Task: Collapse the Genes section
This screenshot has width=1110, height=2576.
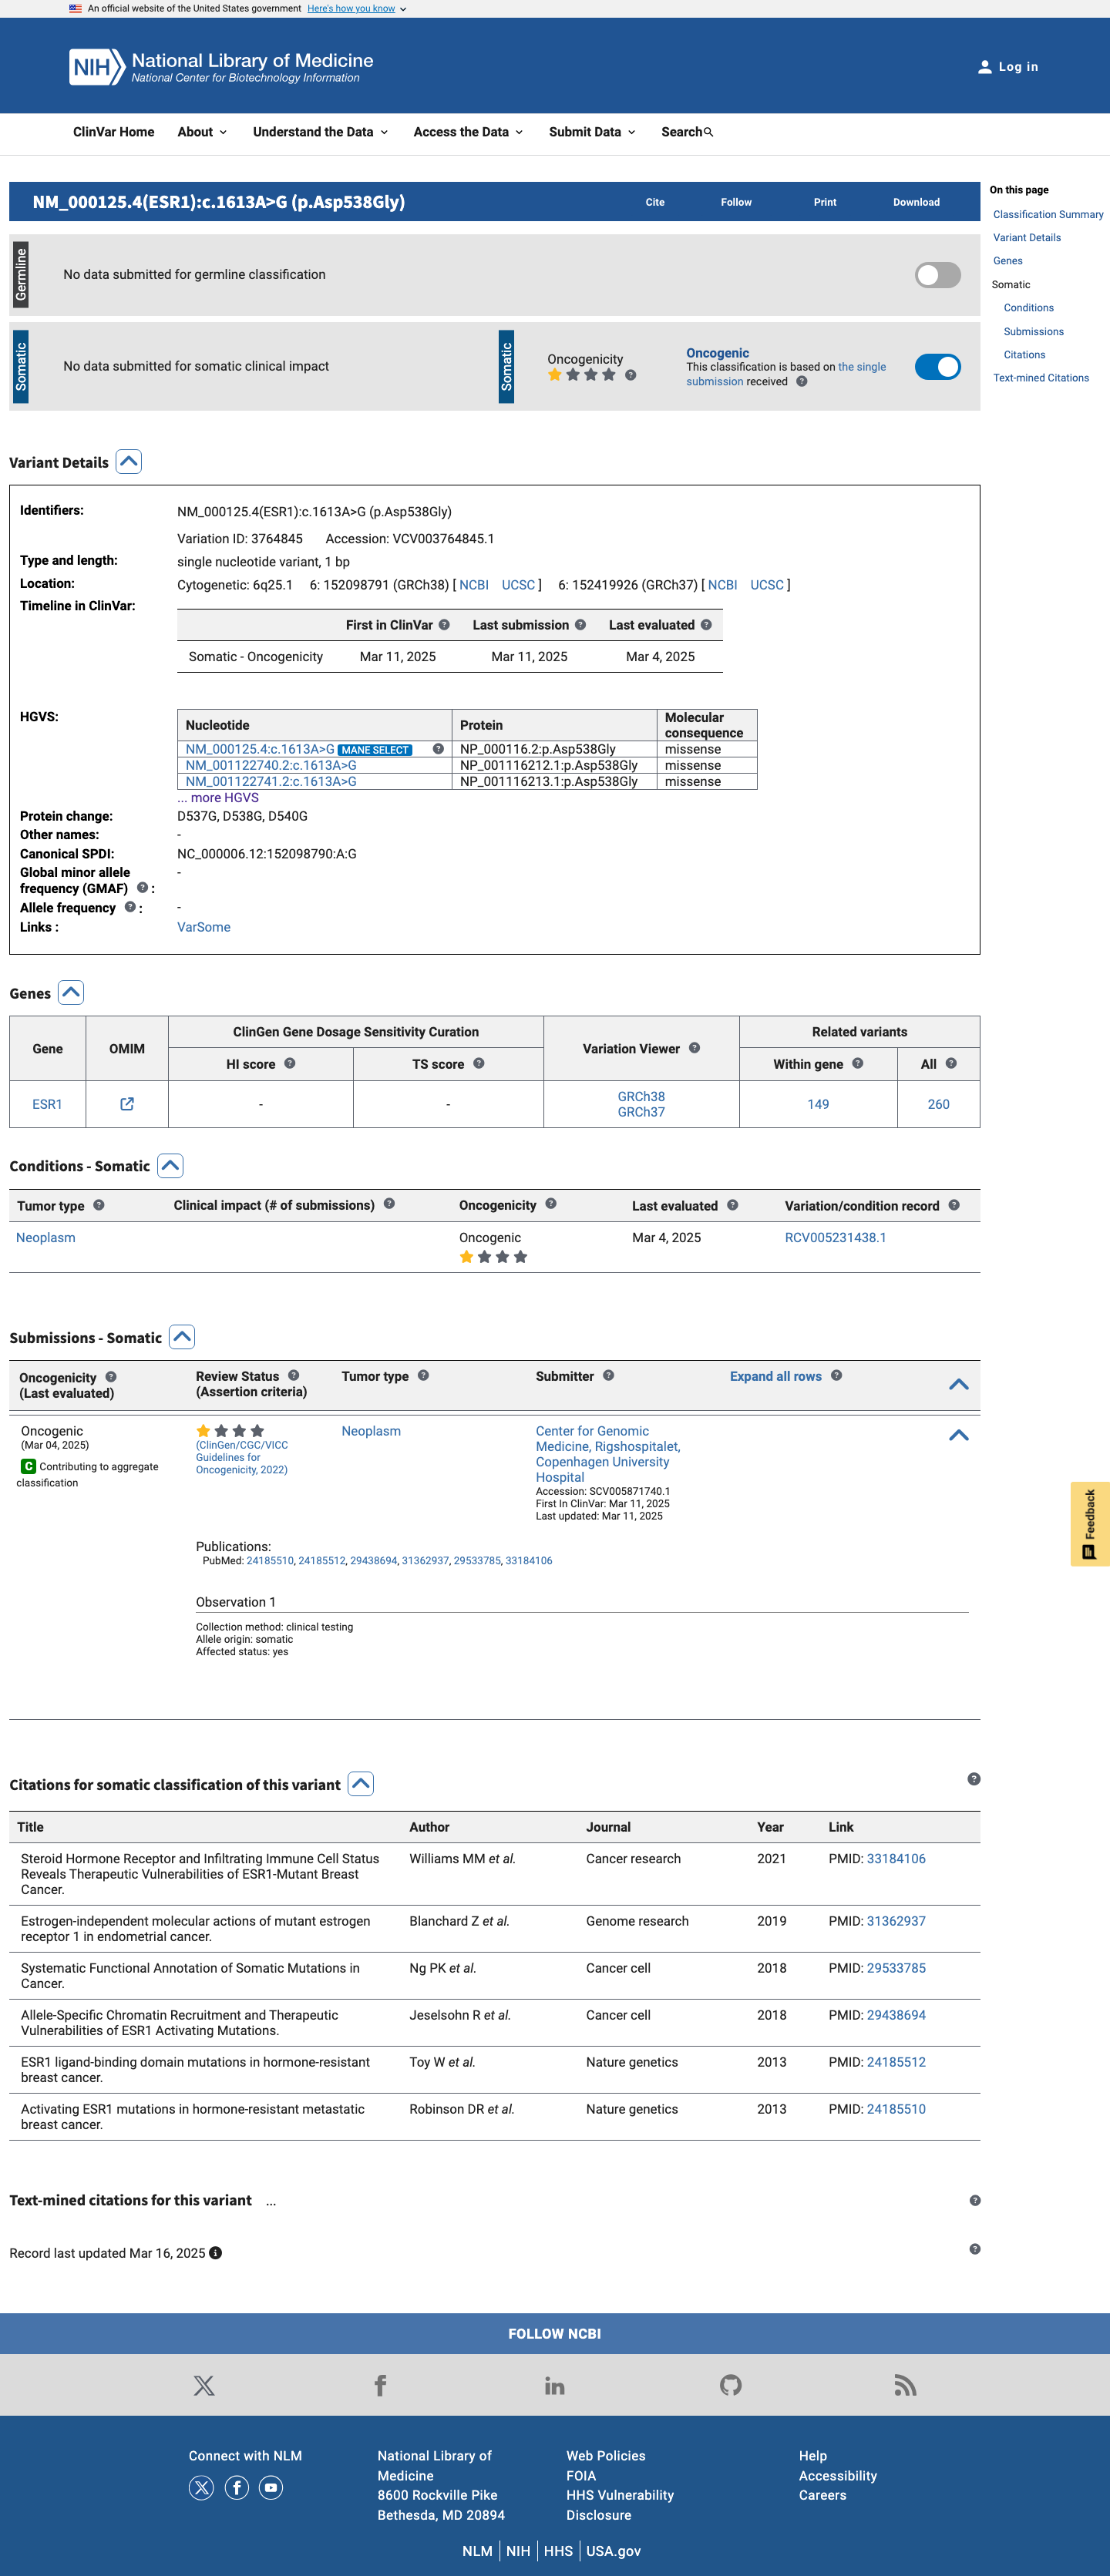Action: (71, 993)
